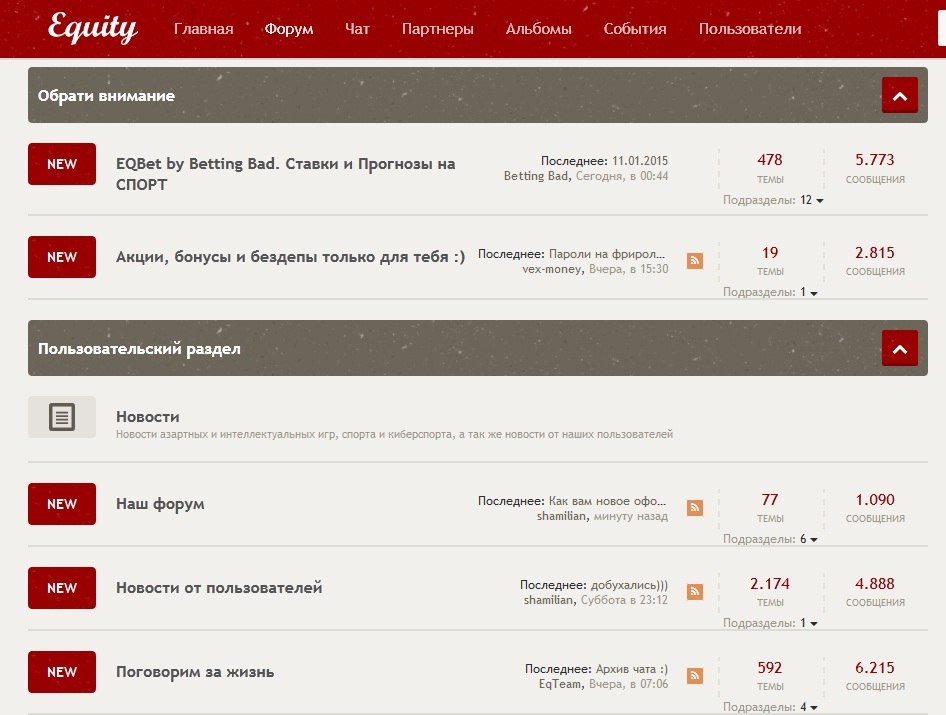Expand subforums dropdown for EQBet forum
Viewport: 946px width, 715px height.
tap(811, 200)
